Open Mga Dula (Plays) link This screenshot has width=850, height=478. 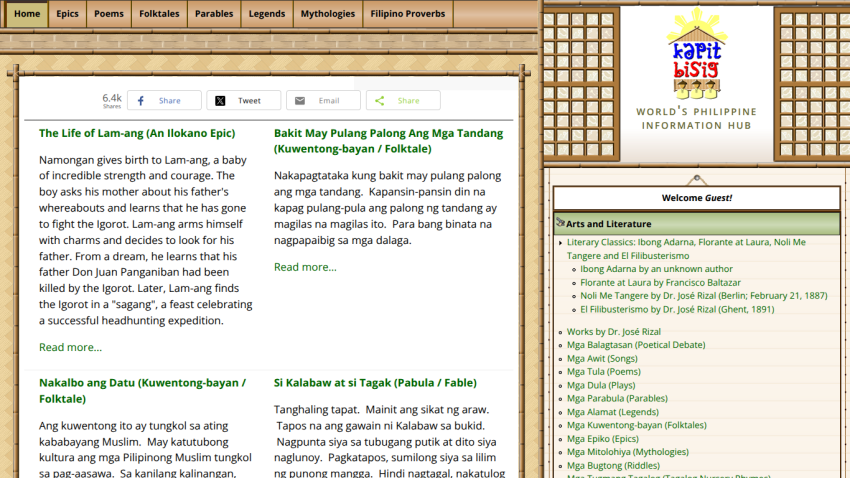click(601, 385)
